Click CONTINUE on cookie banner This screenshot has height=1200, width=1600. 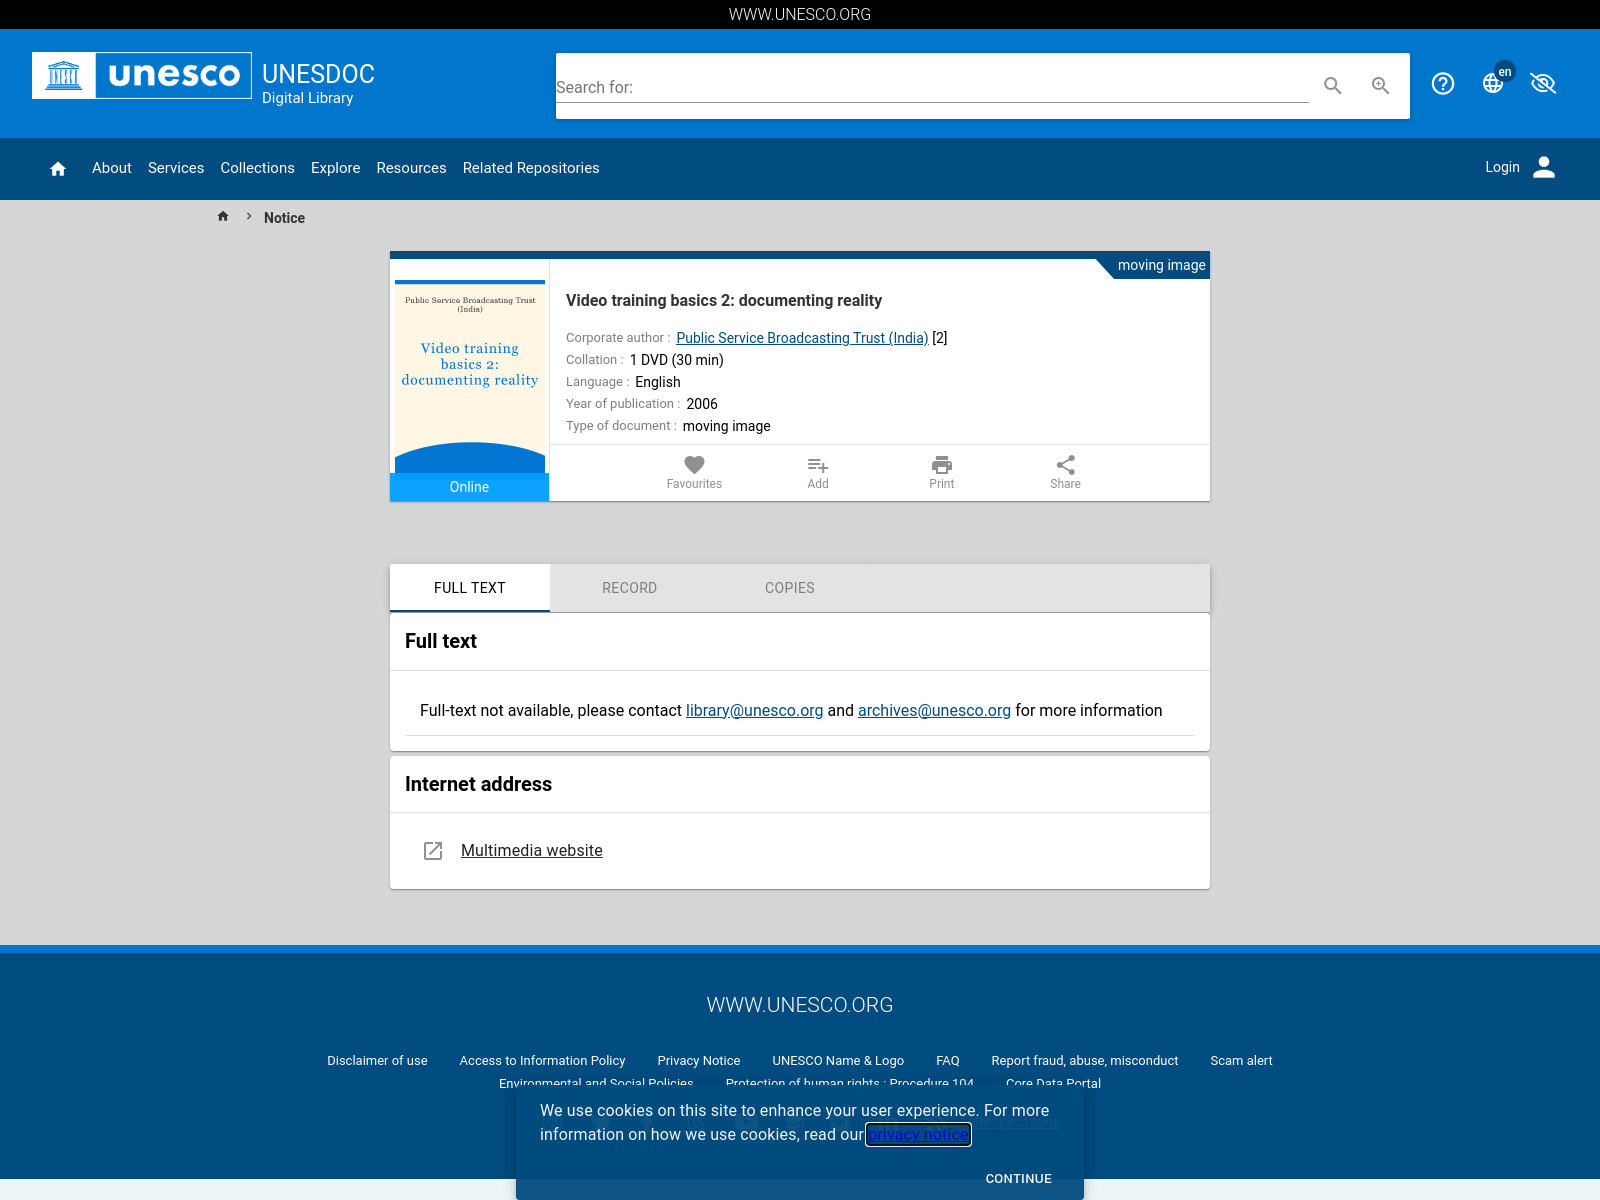[x=1019, y=1179]
